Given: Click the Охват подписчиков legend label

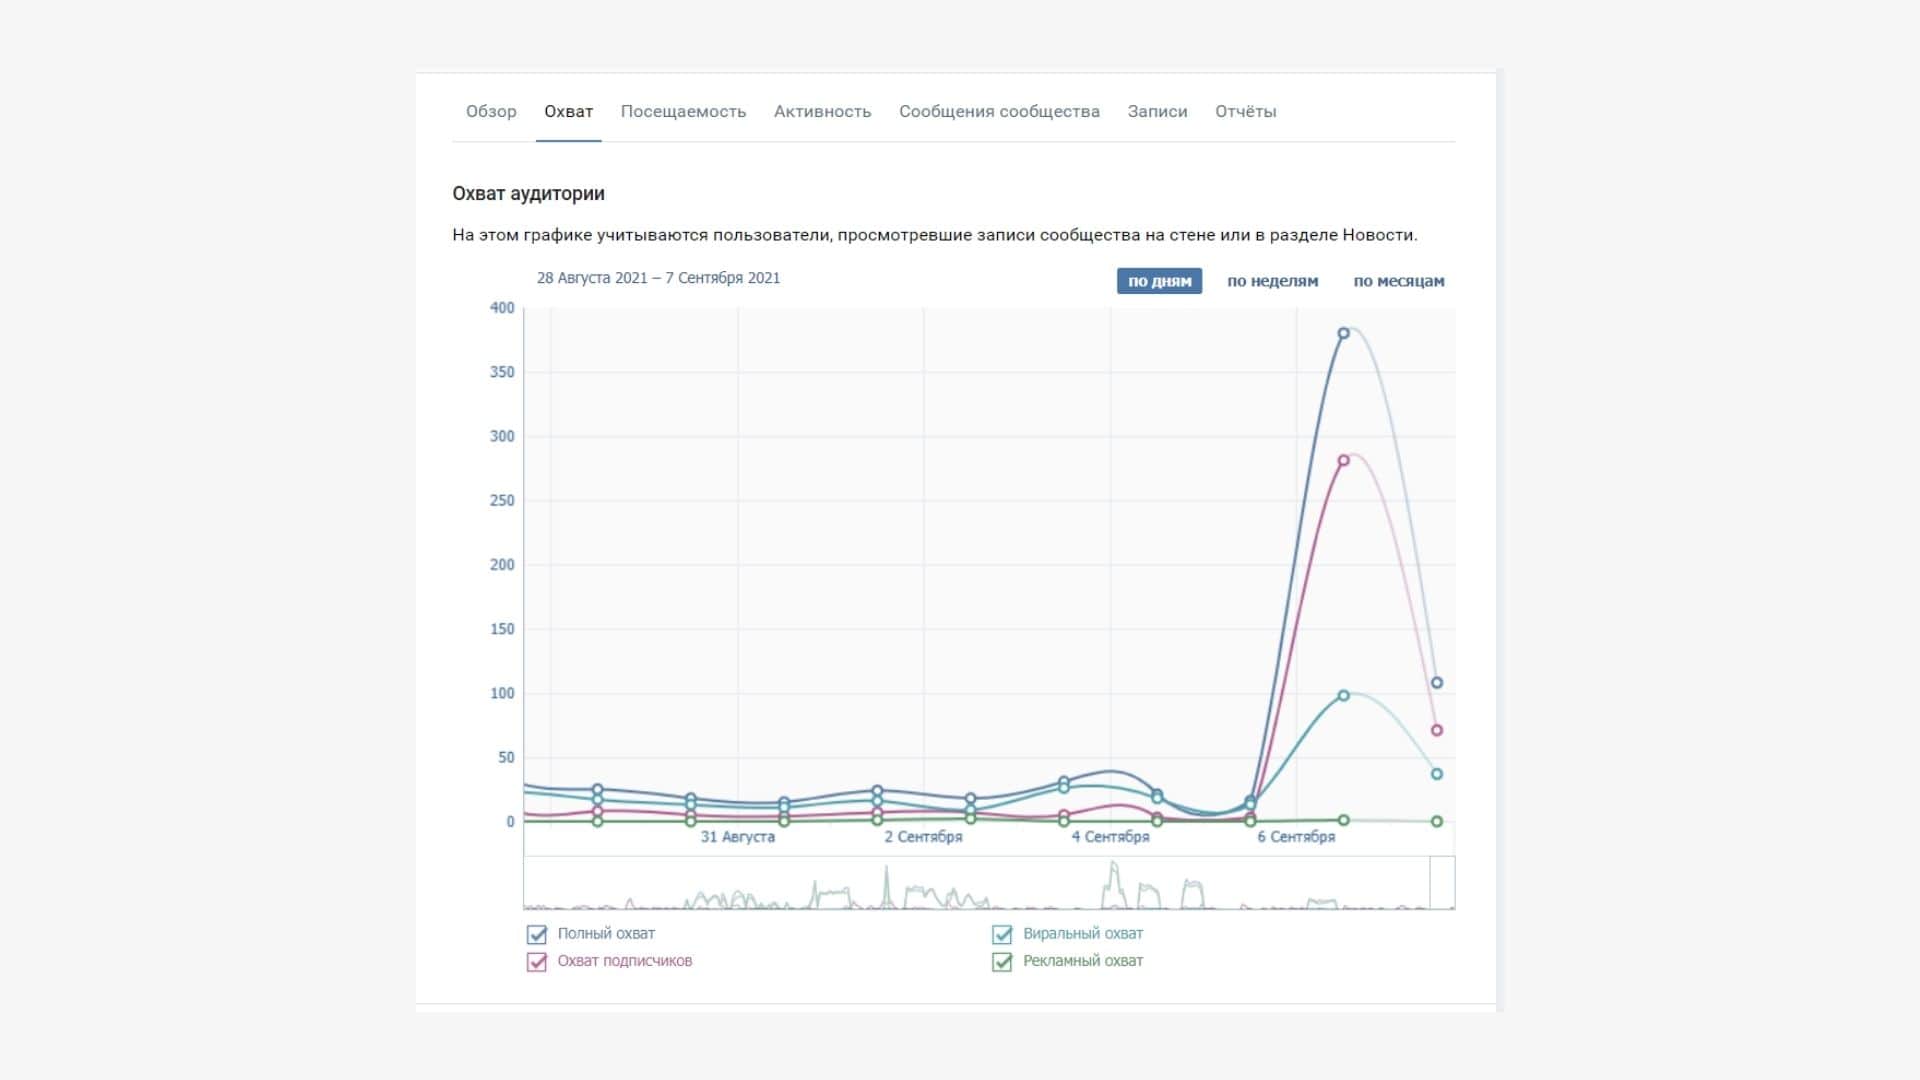Looking at the screenshot, I should [624, 961].
